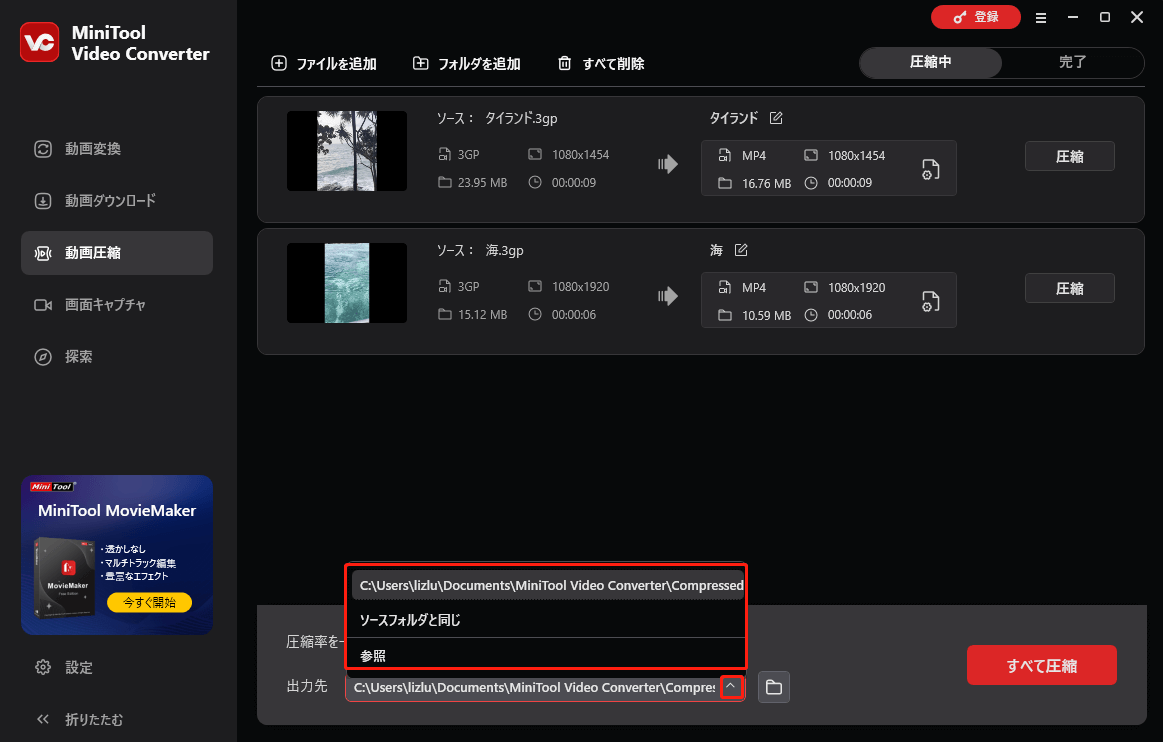The height and width of the screenshot is (742, 1163).
Task: Open 設定 in the sidebar
Action: (64, 667)
